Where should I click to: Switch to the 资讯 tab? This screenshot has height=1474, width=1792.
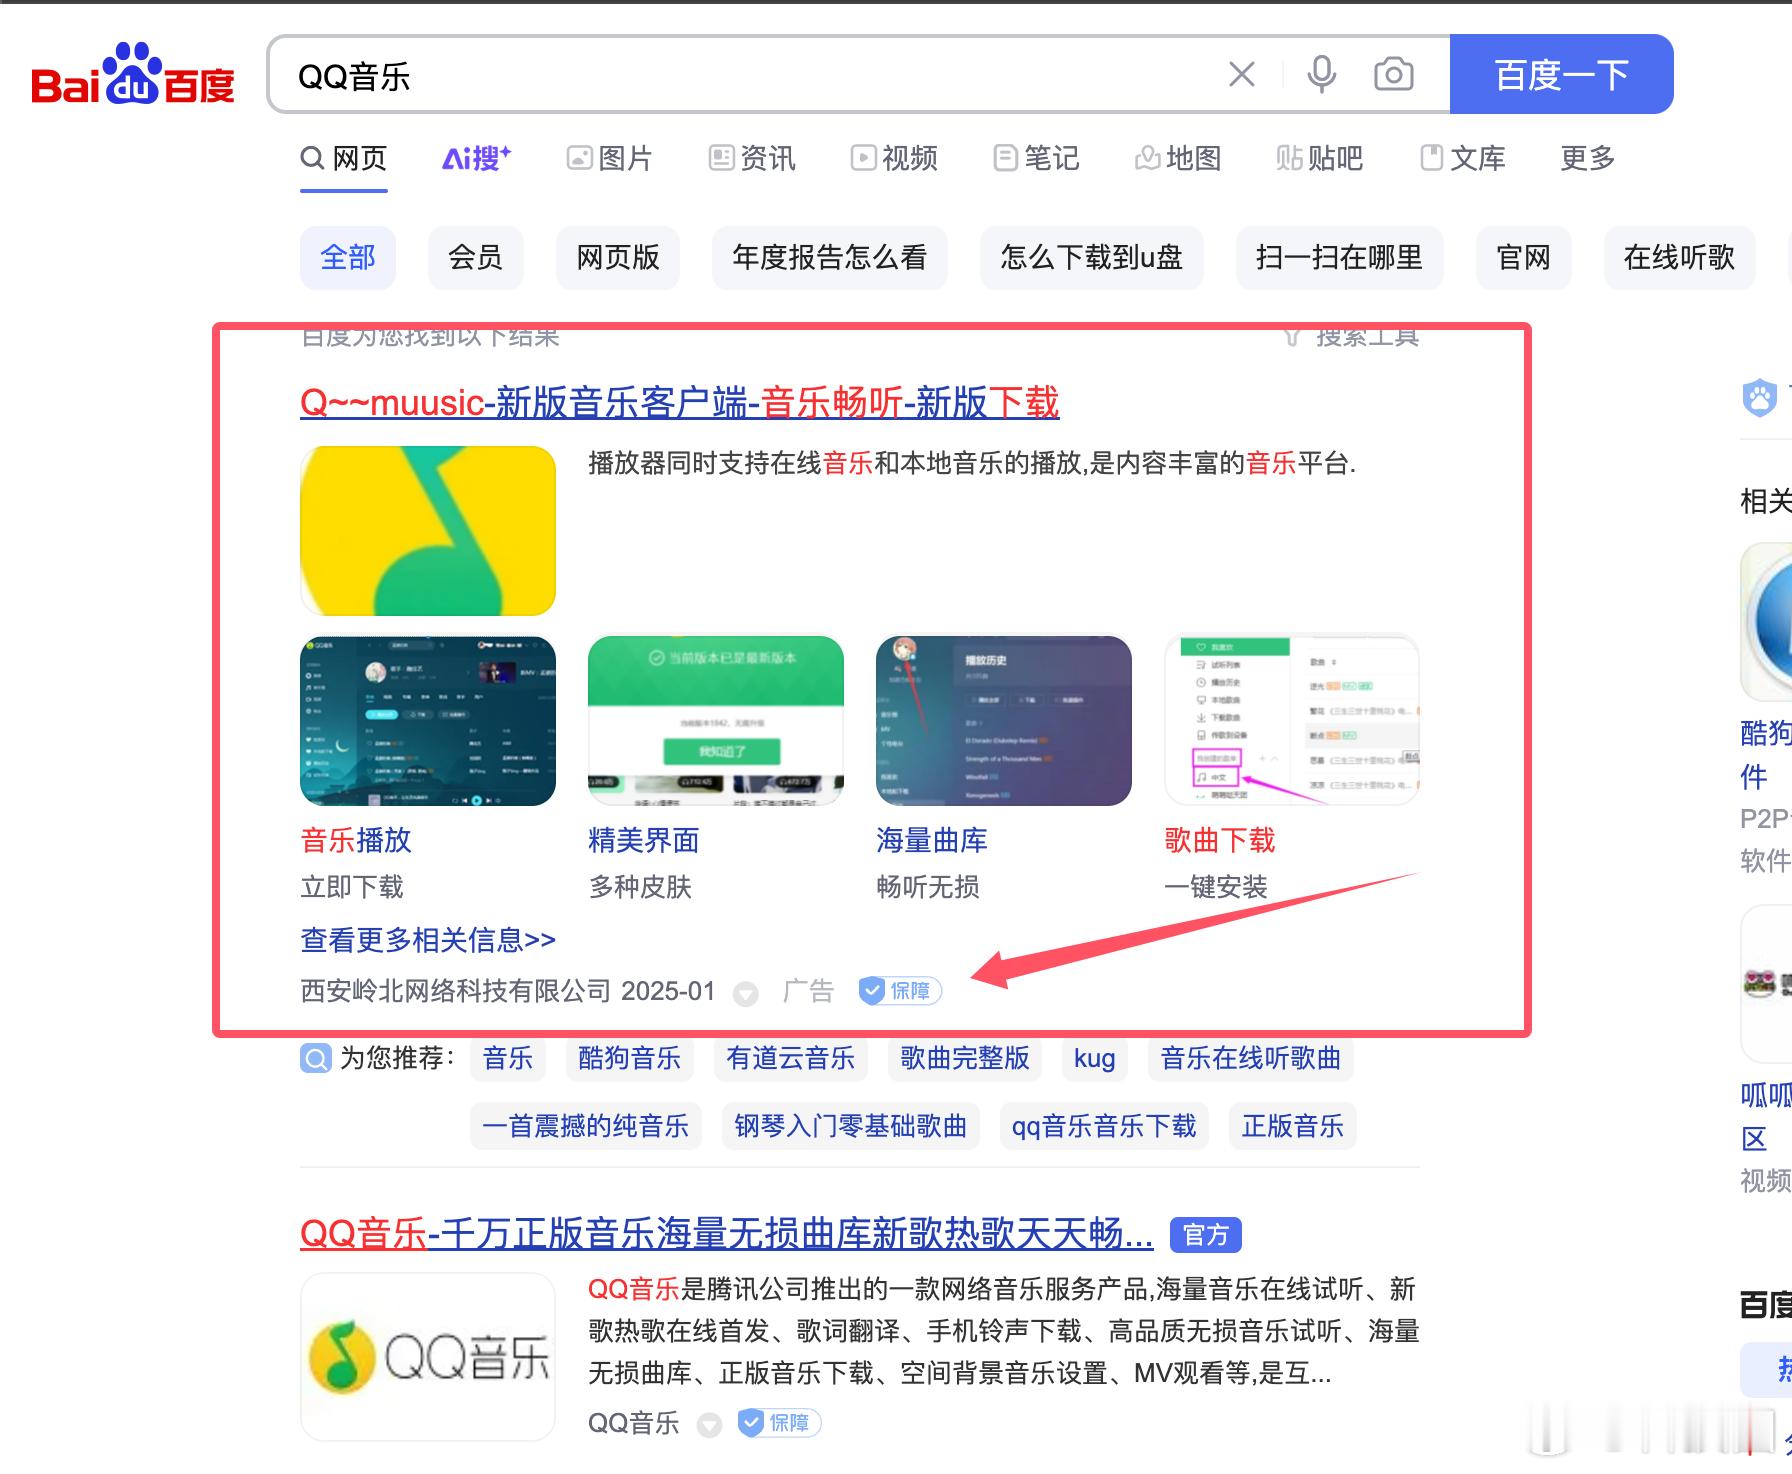752,158
